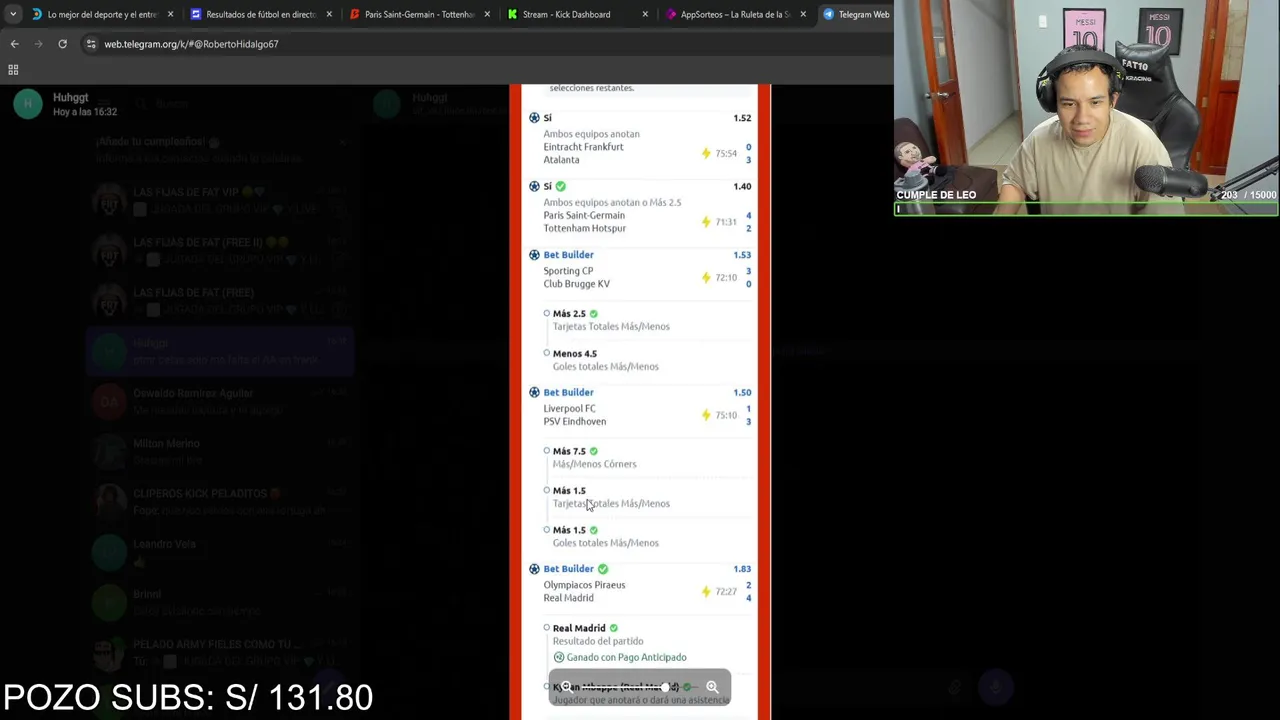The width and height of the screenshot is (1280, 720).
Task: Open the tab search dropdown arrow
Action: [12, 14]
